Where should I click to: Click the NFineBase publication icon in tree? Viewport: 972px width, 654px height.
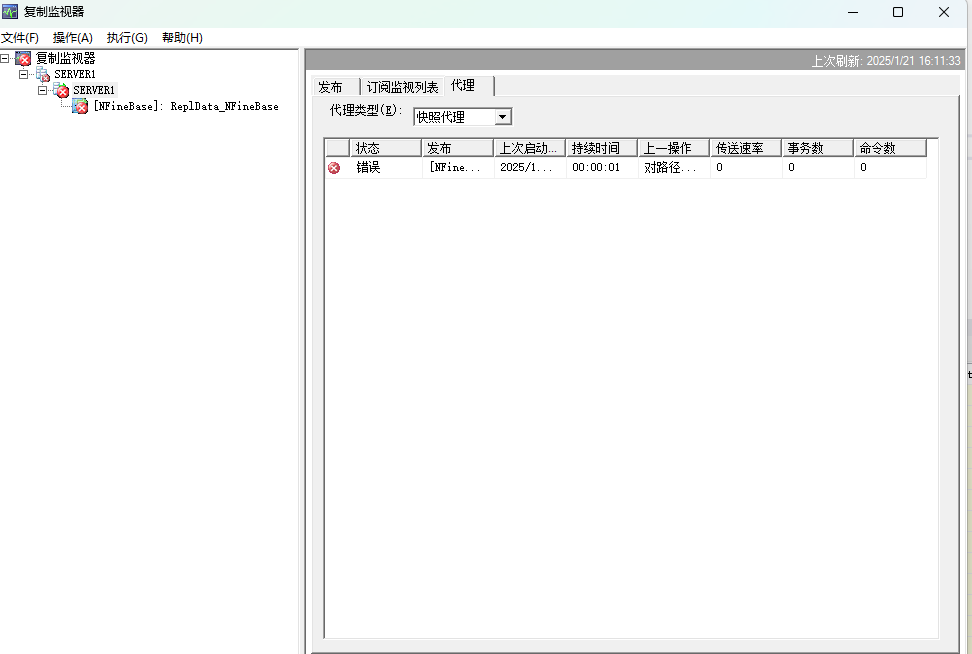click(x=80, y=107)
